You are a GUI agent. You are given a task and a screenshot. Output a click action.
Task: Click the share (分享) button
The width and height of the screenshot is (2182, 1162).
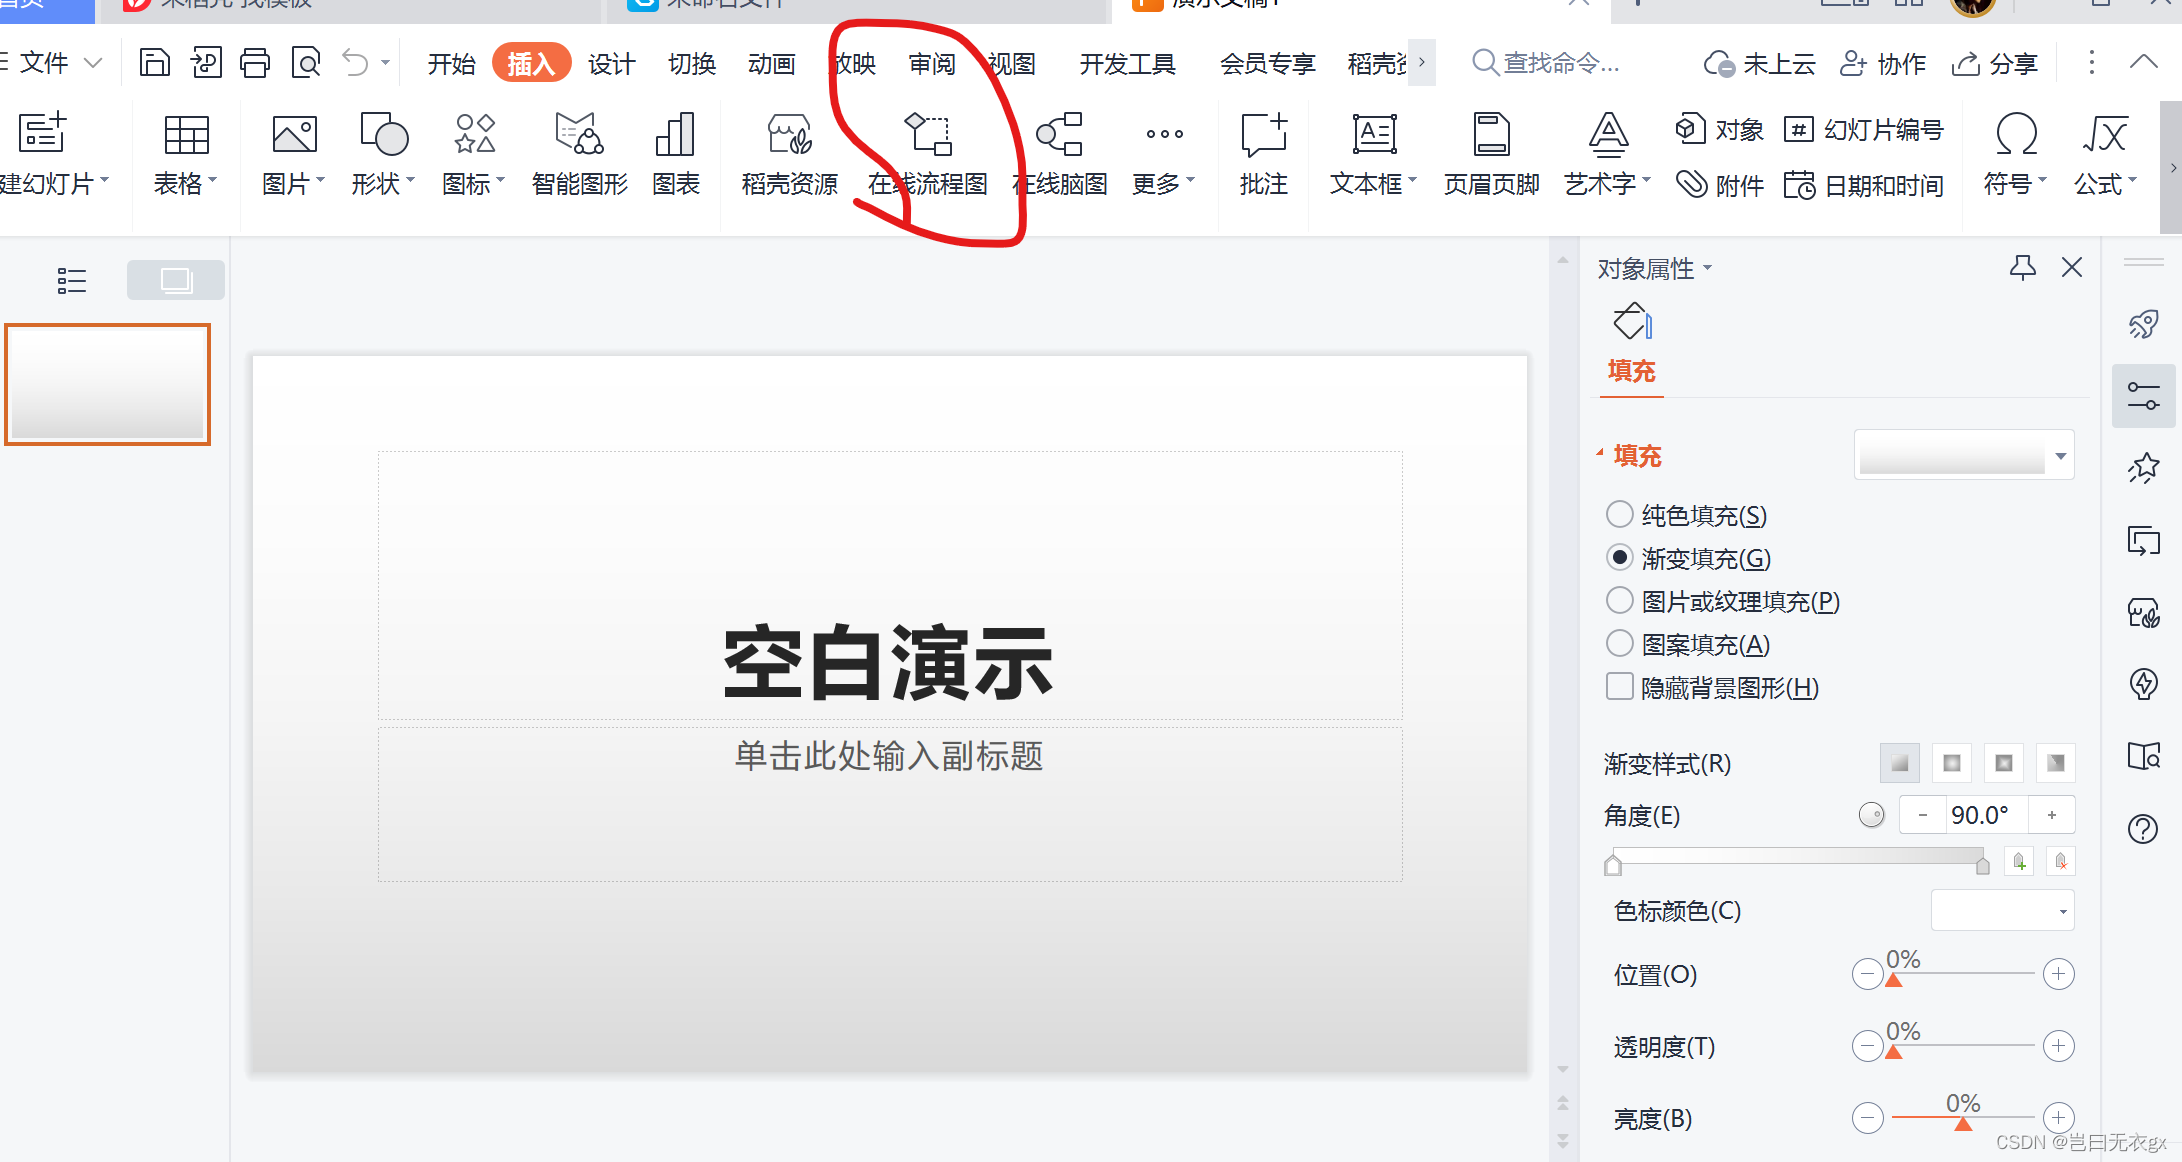[1995, 64]
